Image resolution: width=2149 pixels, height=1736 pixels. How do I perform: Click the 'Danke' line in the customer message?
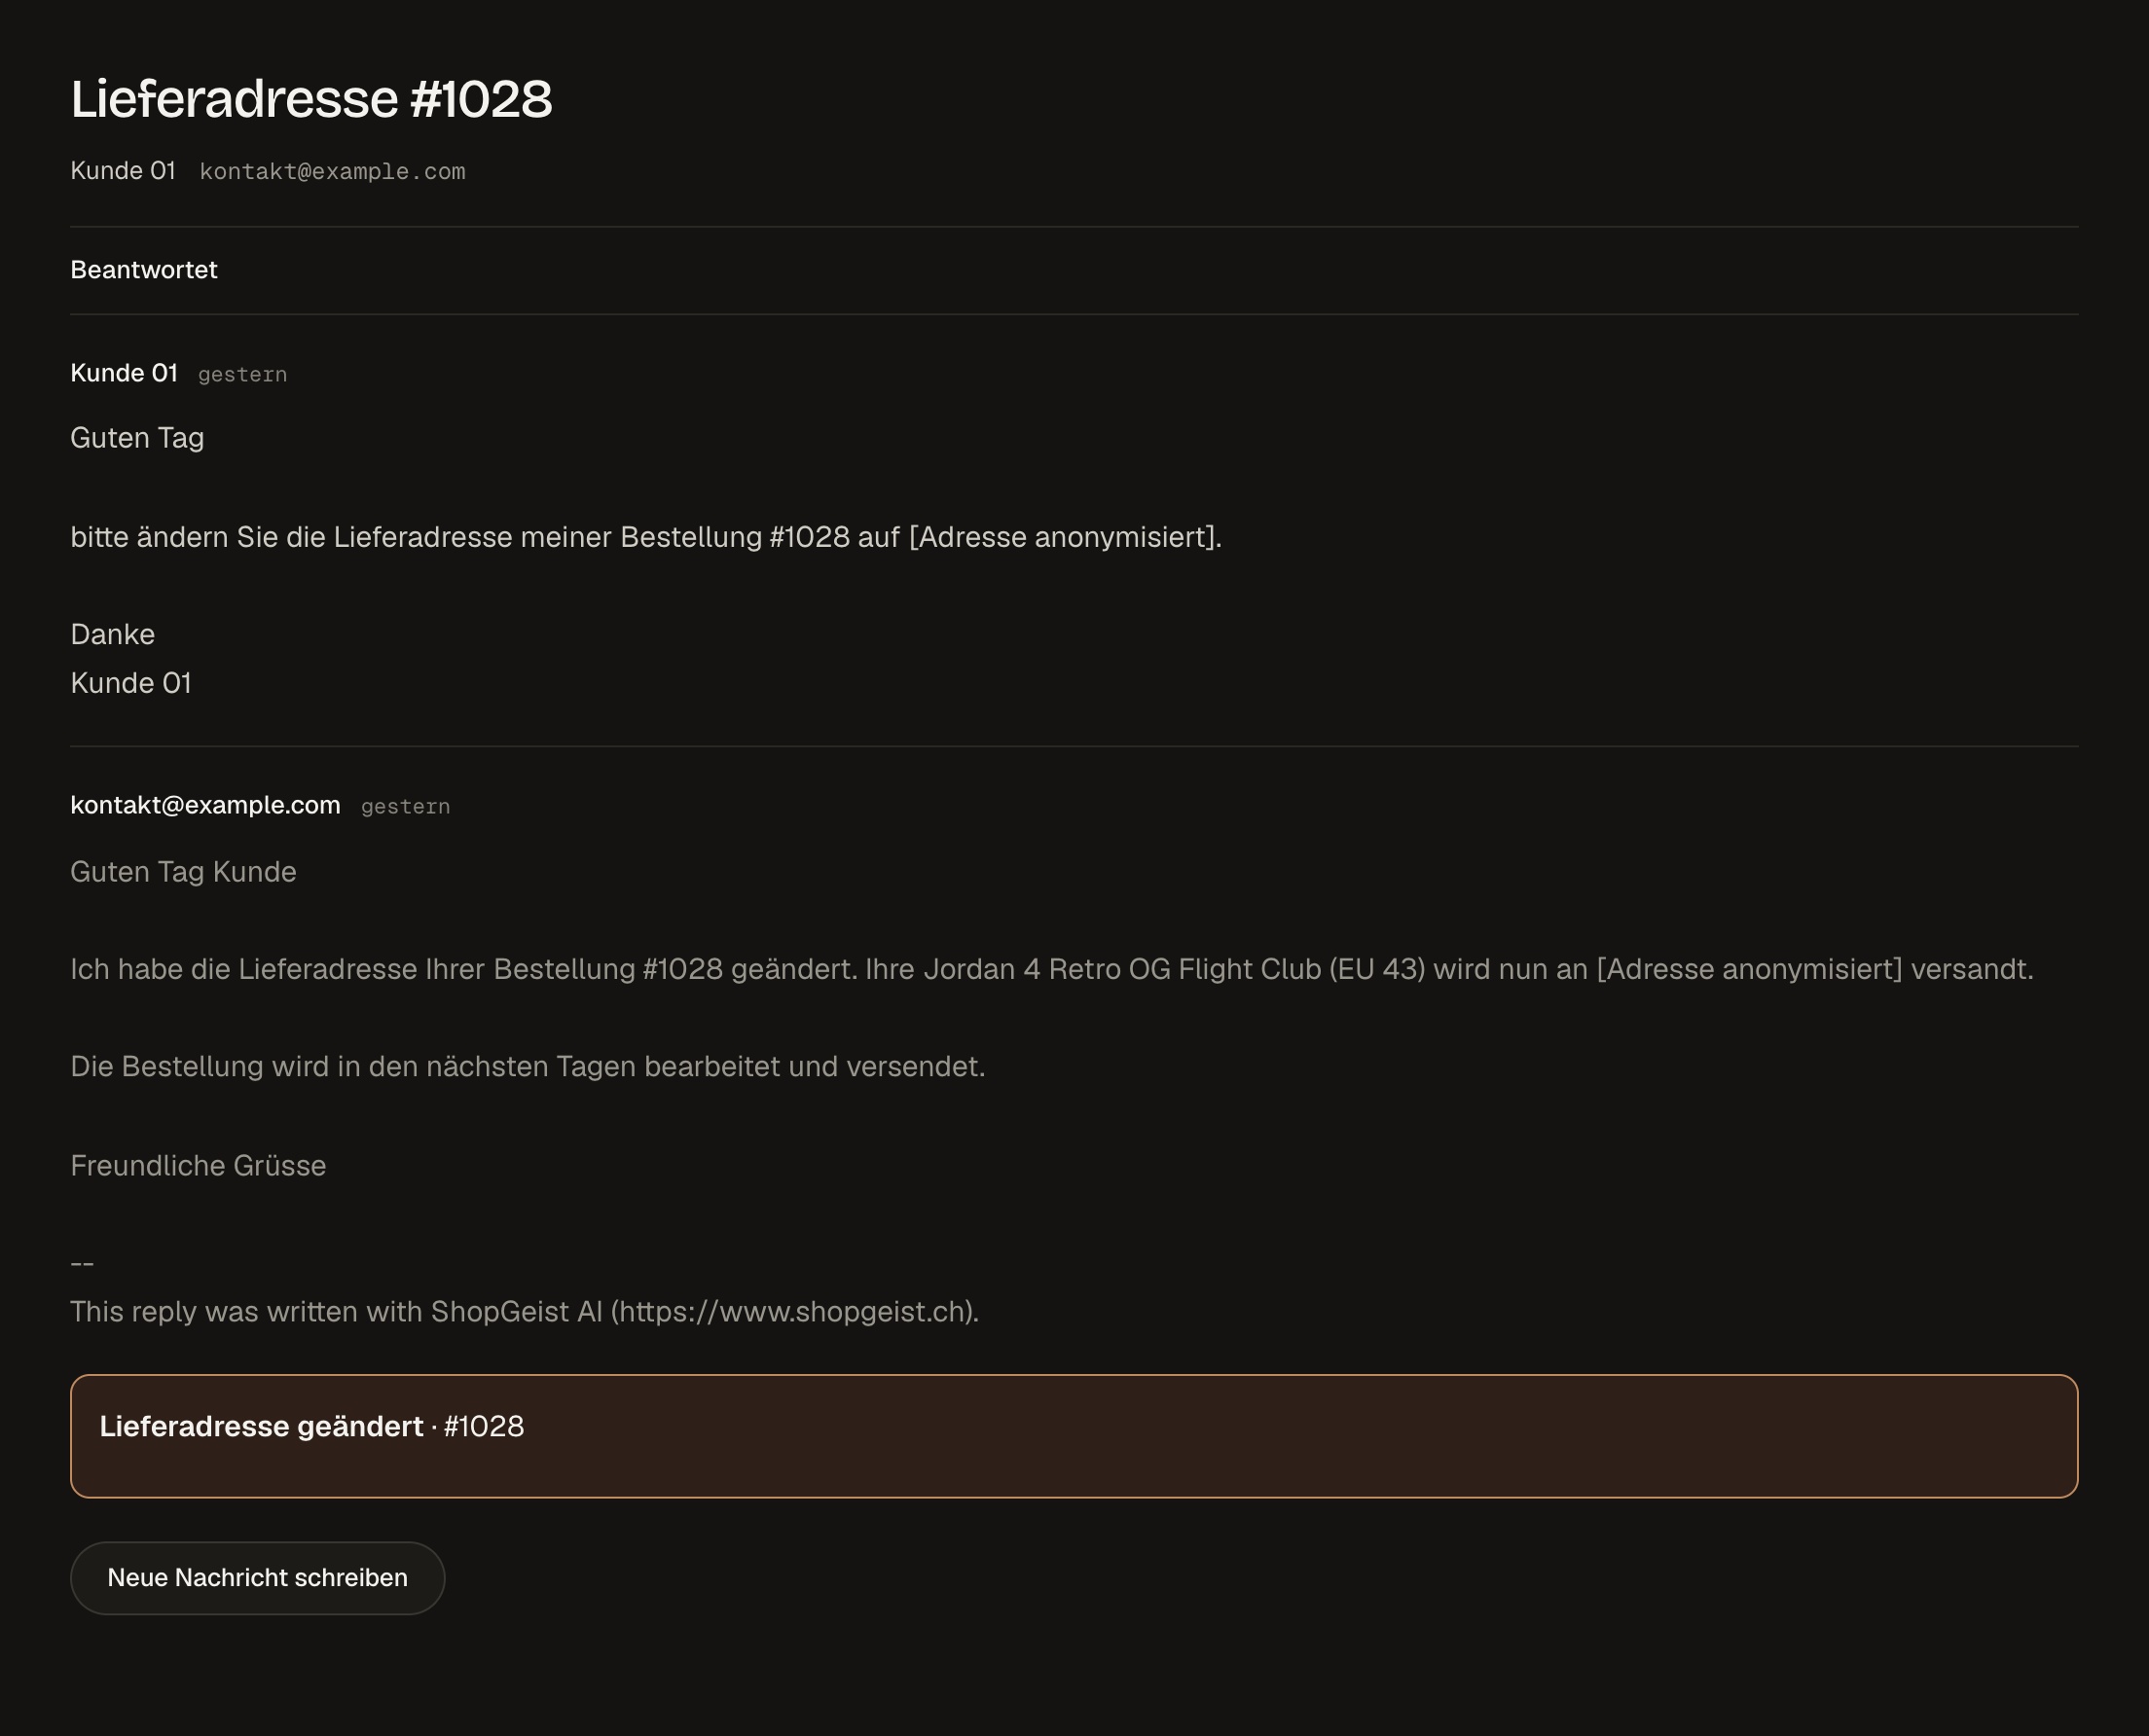[112, 634]
